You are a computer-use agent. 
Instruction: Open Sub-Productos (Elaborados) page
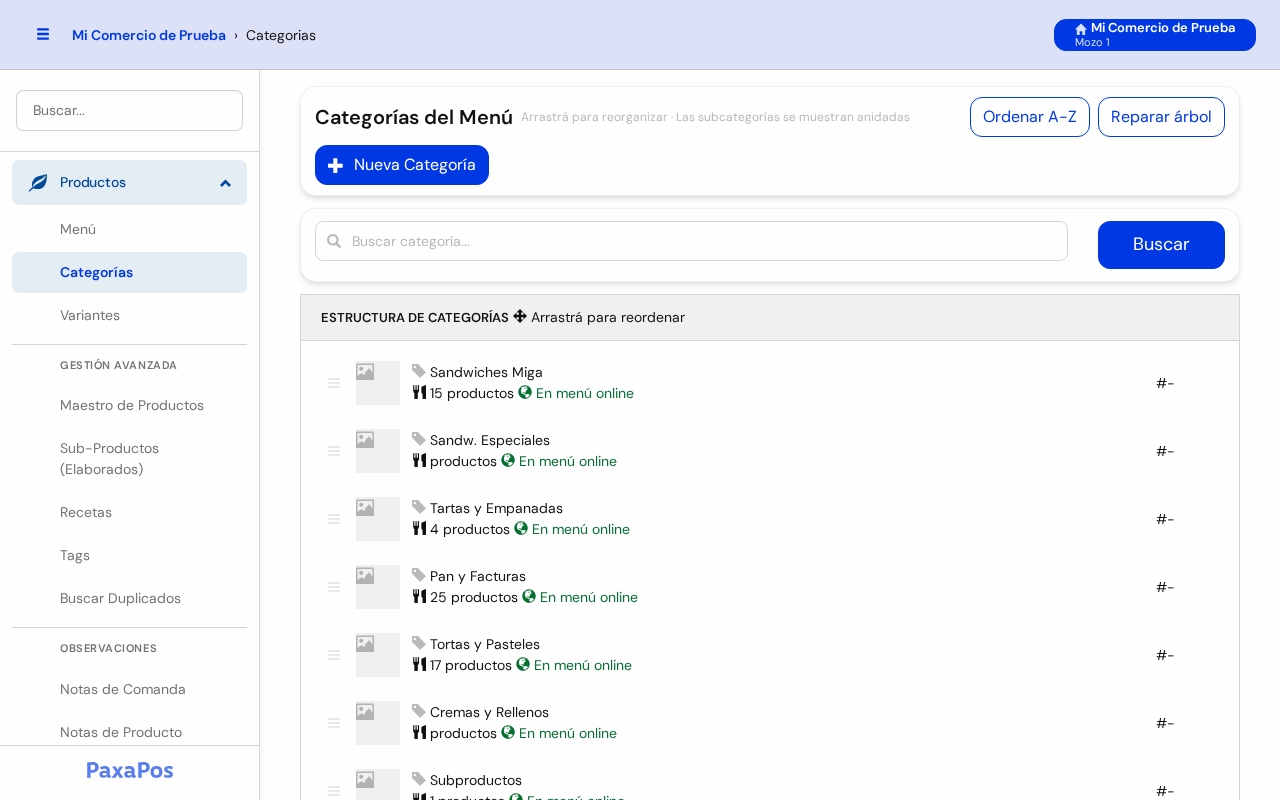[129, 458]
